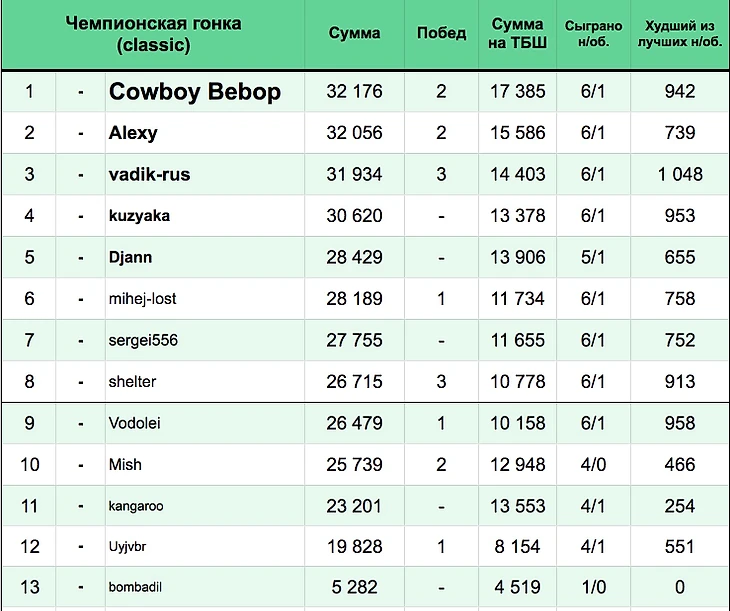Screen dimensions: 730x611
Task: Select the Mish player entry
Action: 125,464
